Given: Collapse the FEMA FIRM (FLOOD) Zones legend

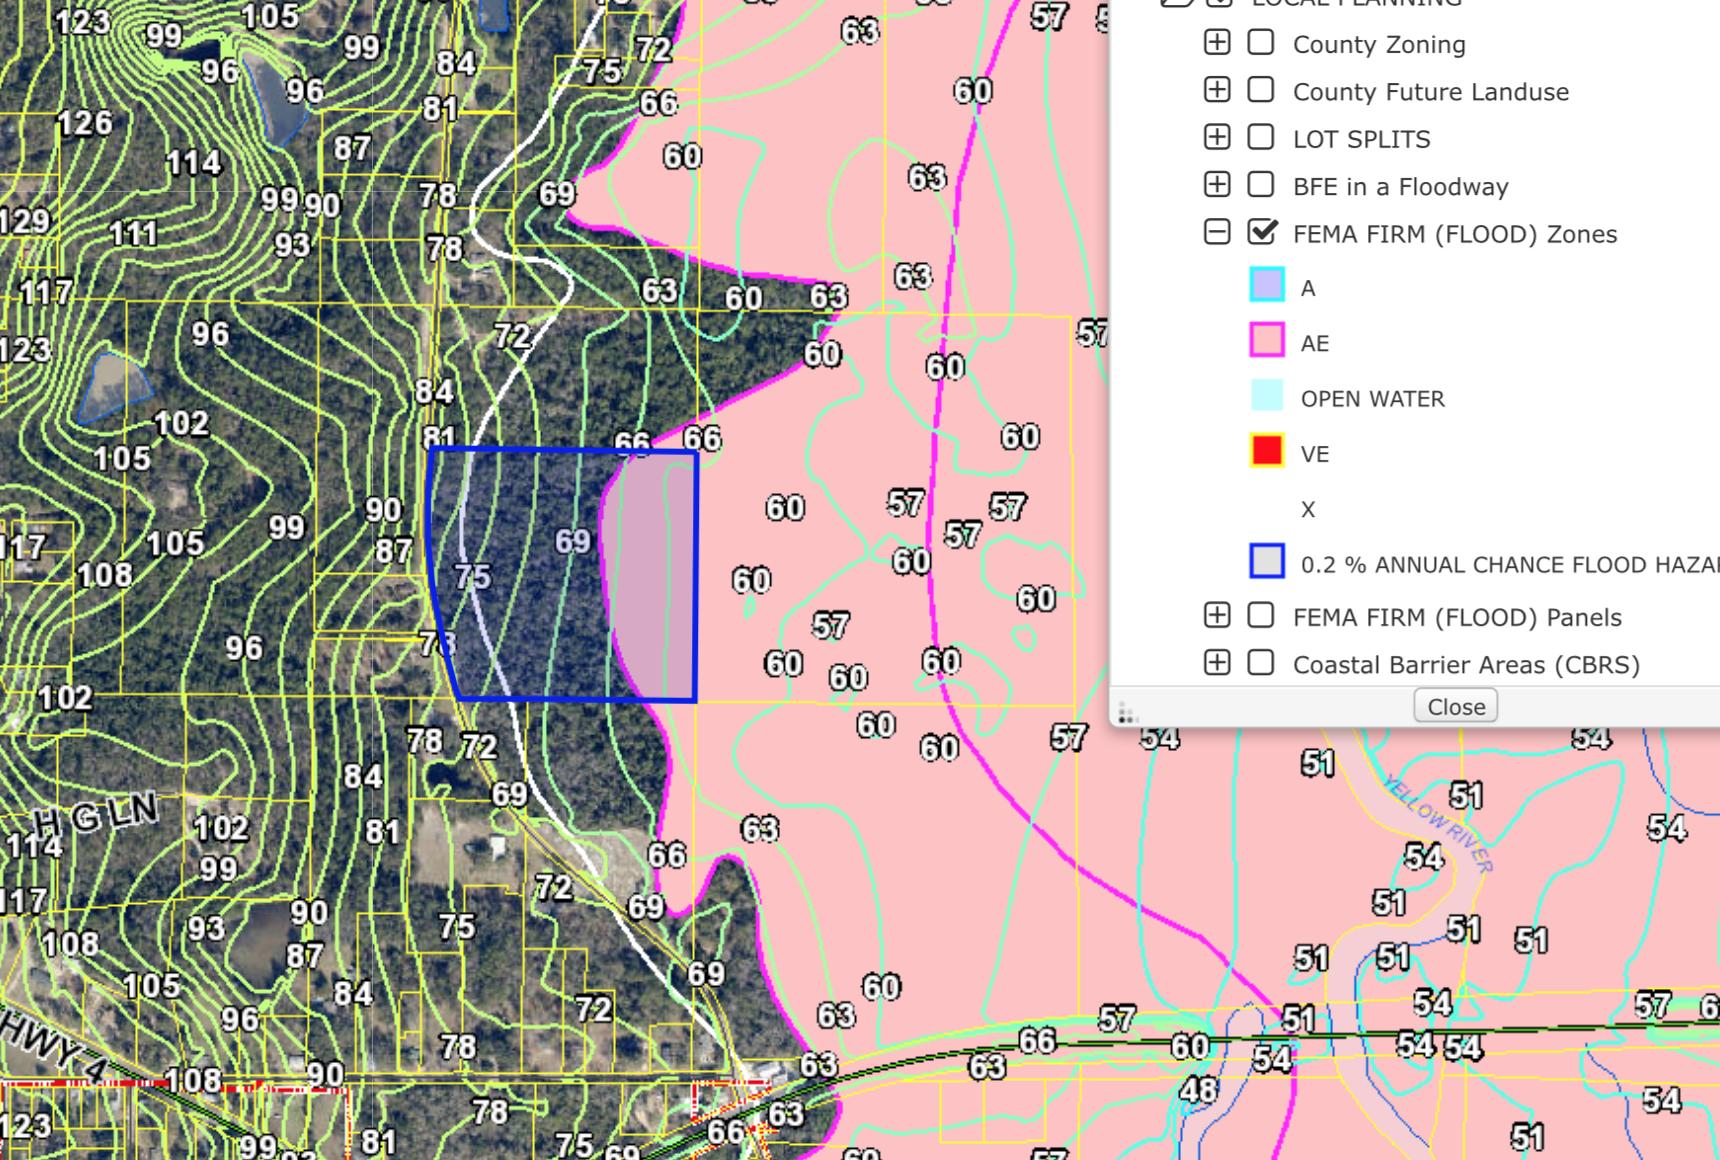Looking at the screenshot, I should click(x=1216, y=233).
